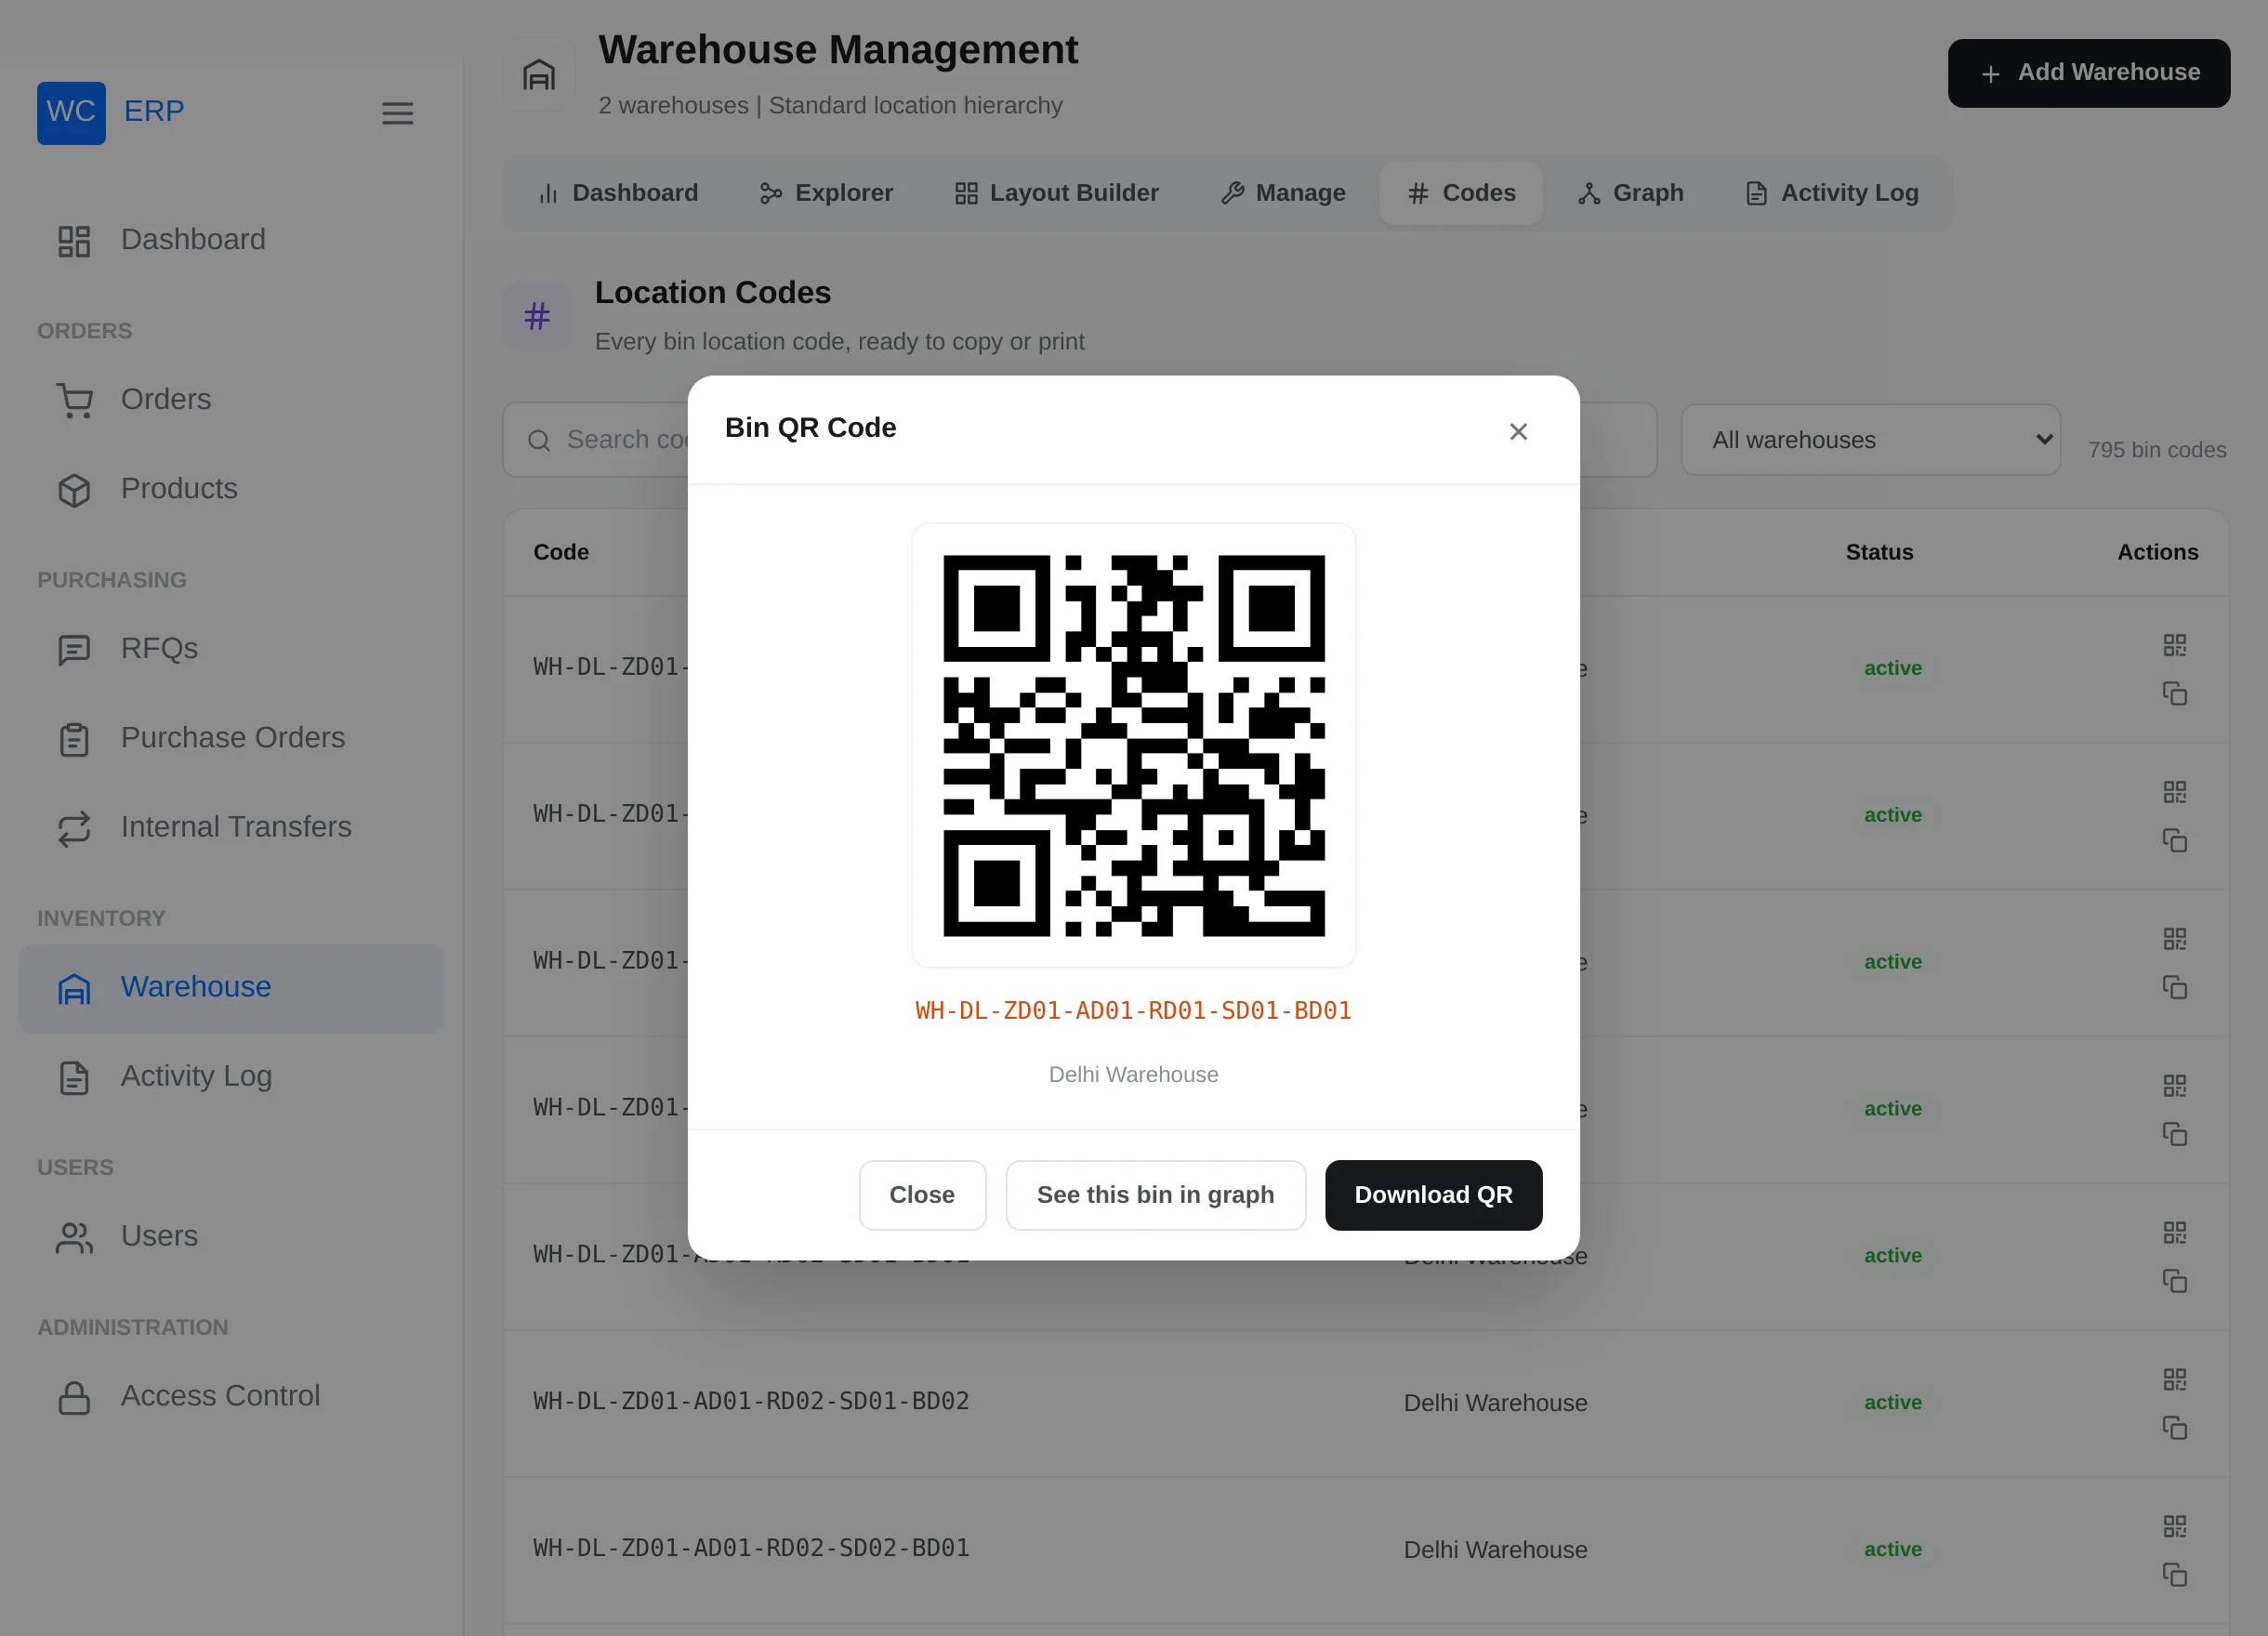The width and height of the screenshot is (2268, 1636).
Task: Show QR code for fifth table row
Action: tap(2174, 1233)
